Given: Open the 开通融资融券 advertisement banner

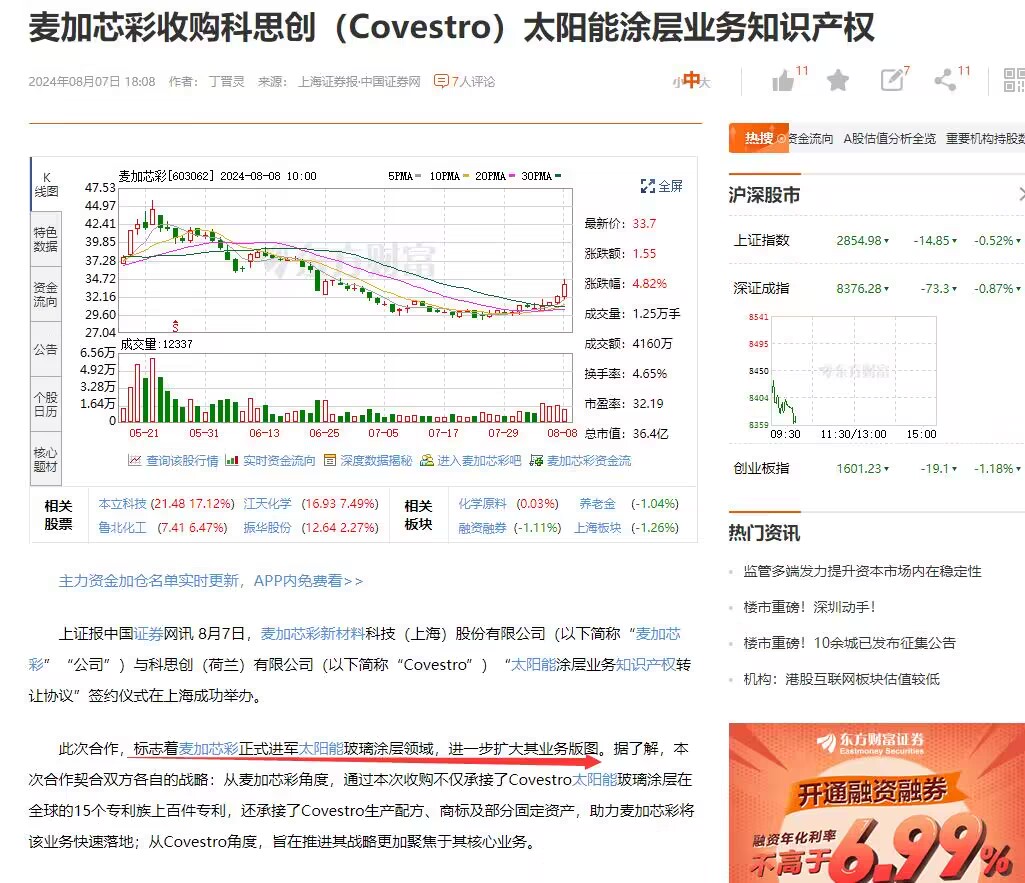Looking at the screenshot, I should pyautogui.click(x=877, y=803).
